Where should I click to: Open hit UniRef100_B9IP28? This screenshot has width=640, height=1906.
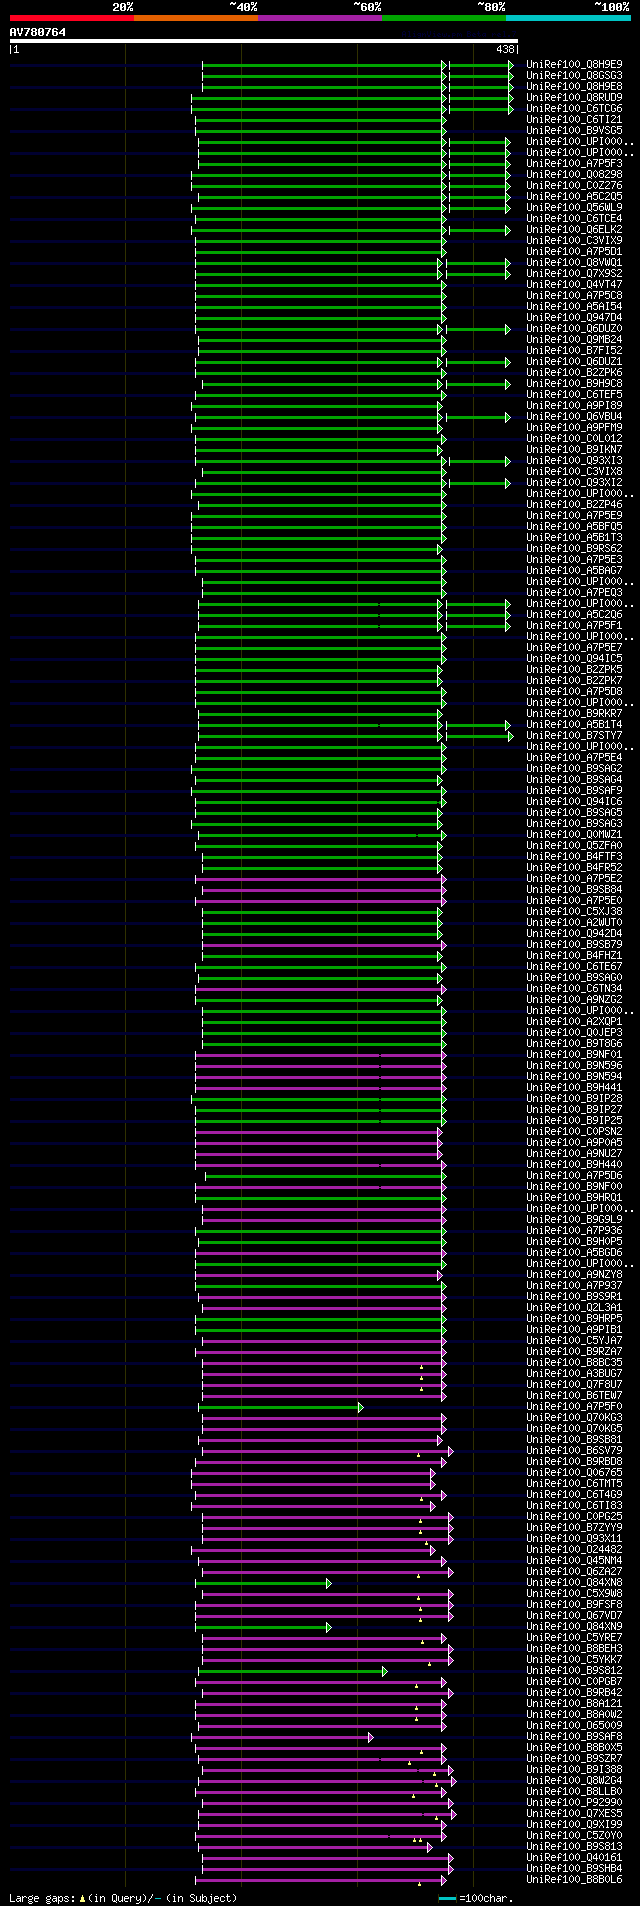pos(574,1098)
